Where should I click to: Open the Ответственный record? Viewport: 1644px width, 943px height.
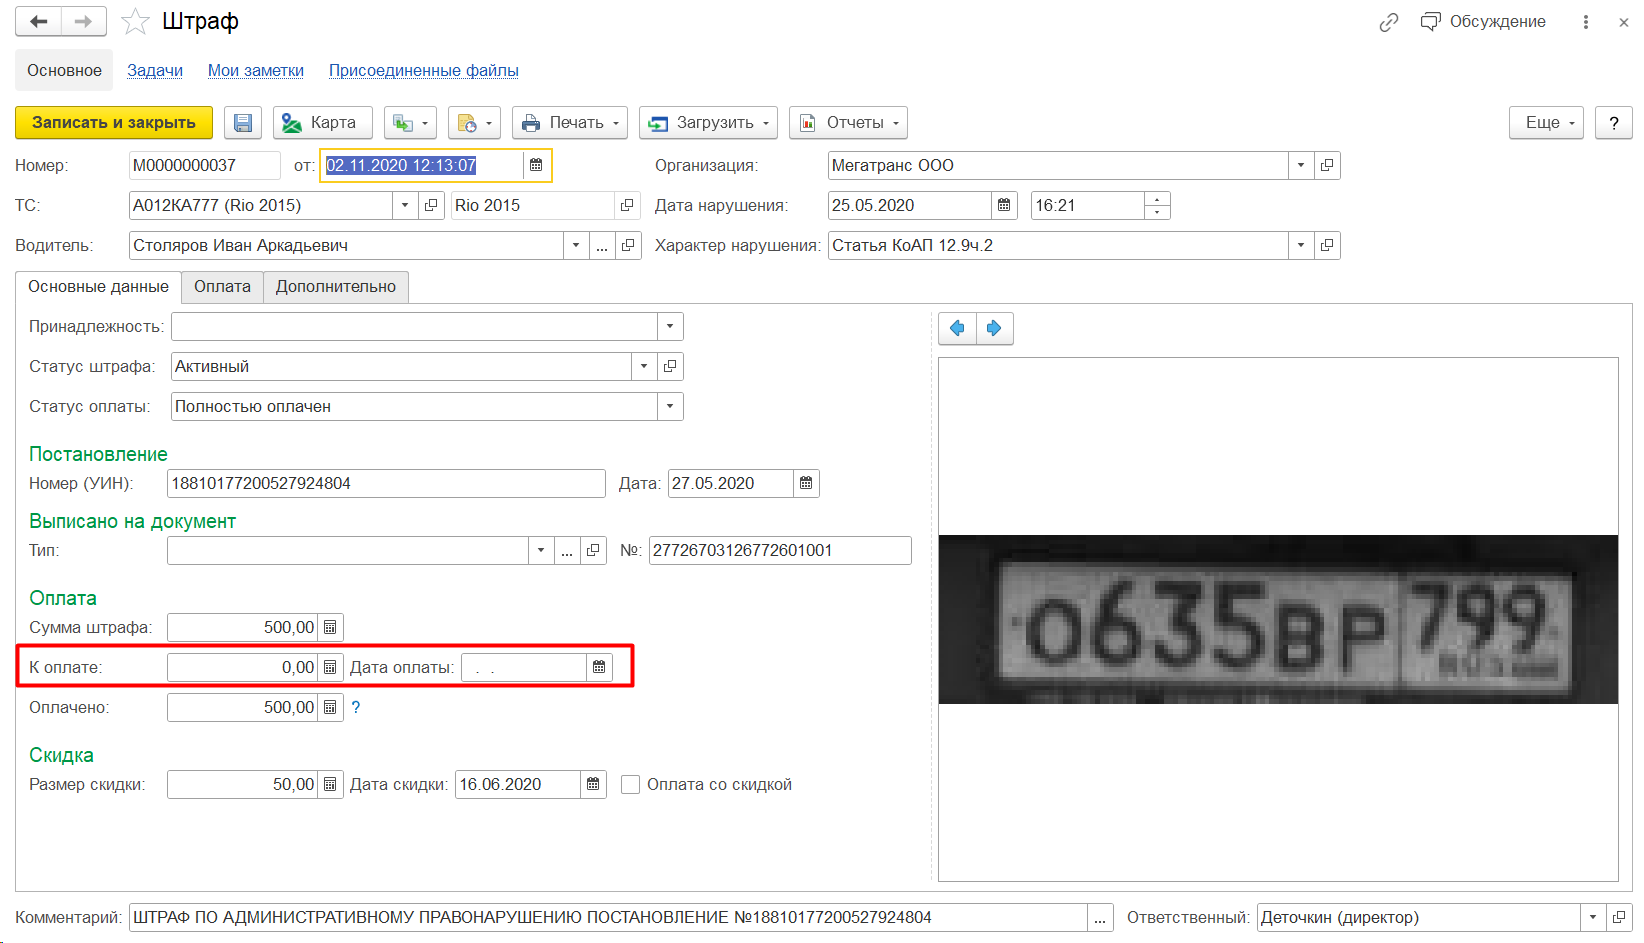(x=1619, y=918)
